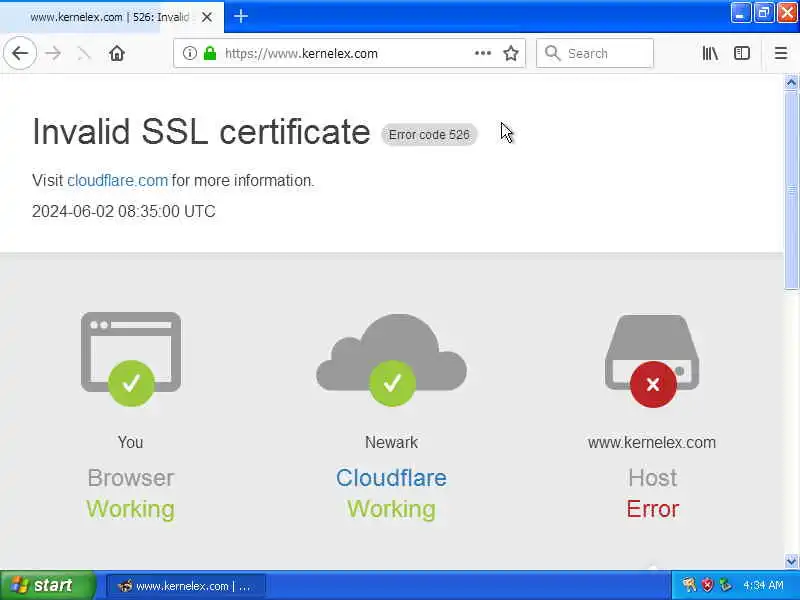
Task: Click the scrollbar down arrow
Action: coord(791,561)
